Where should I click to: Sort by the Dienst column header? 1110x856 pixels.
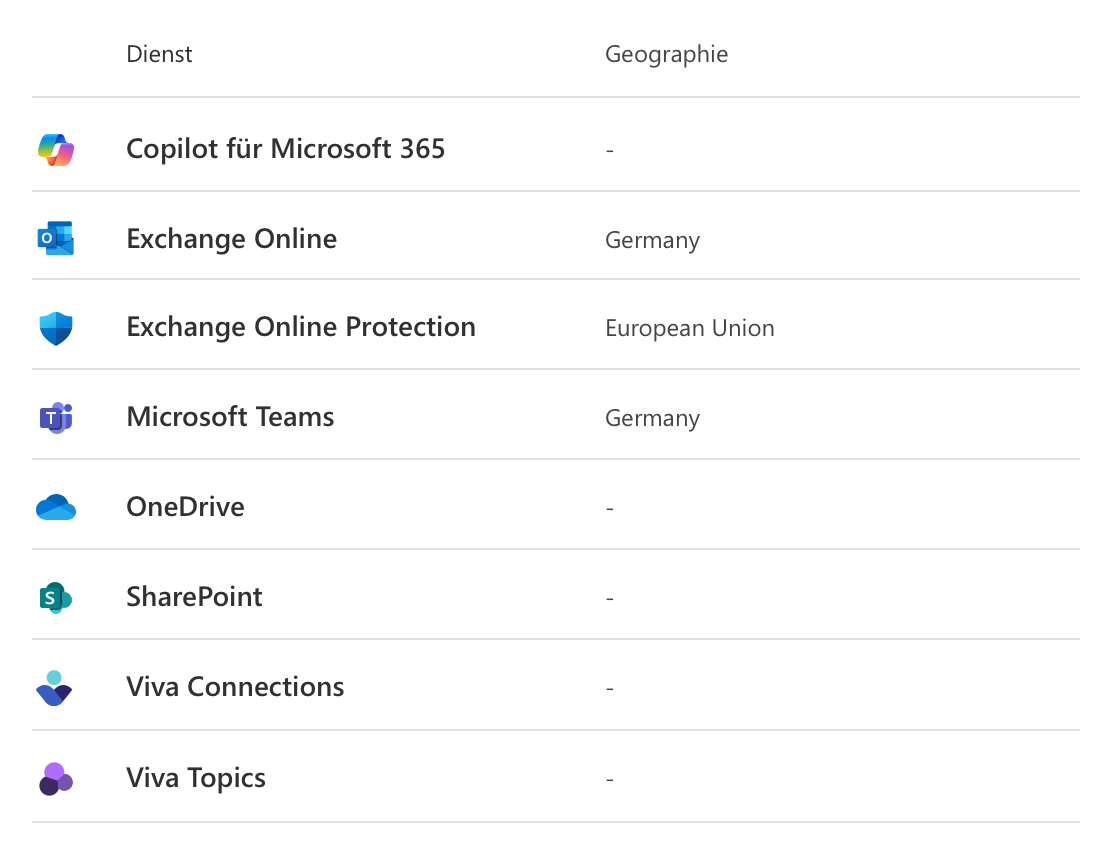tap(159, 54)
